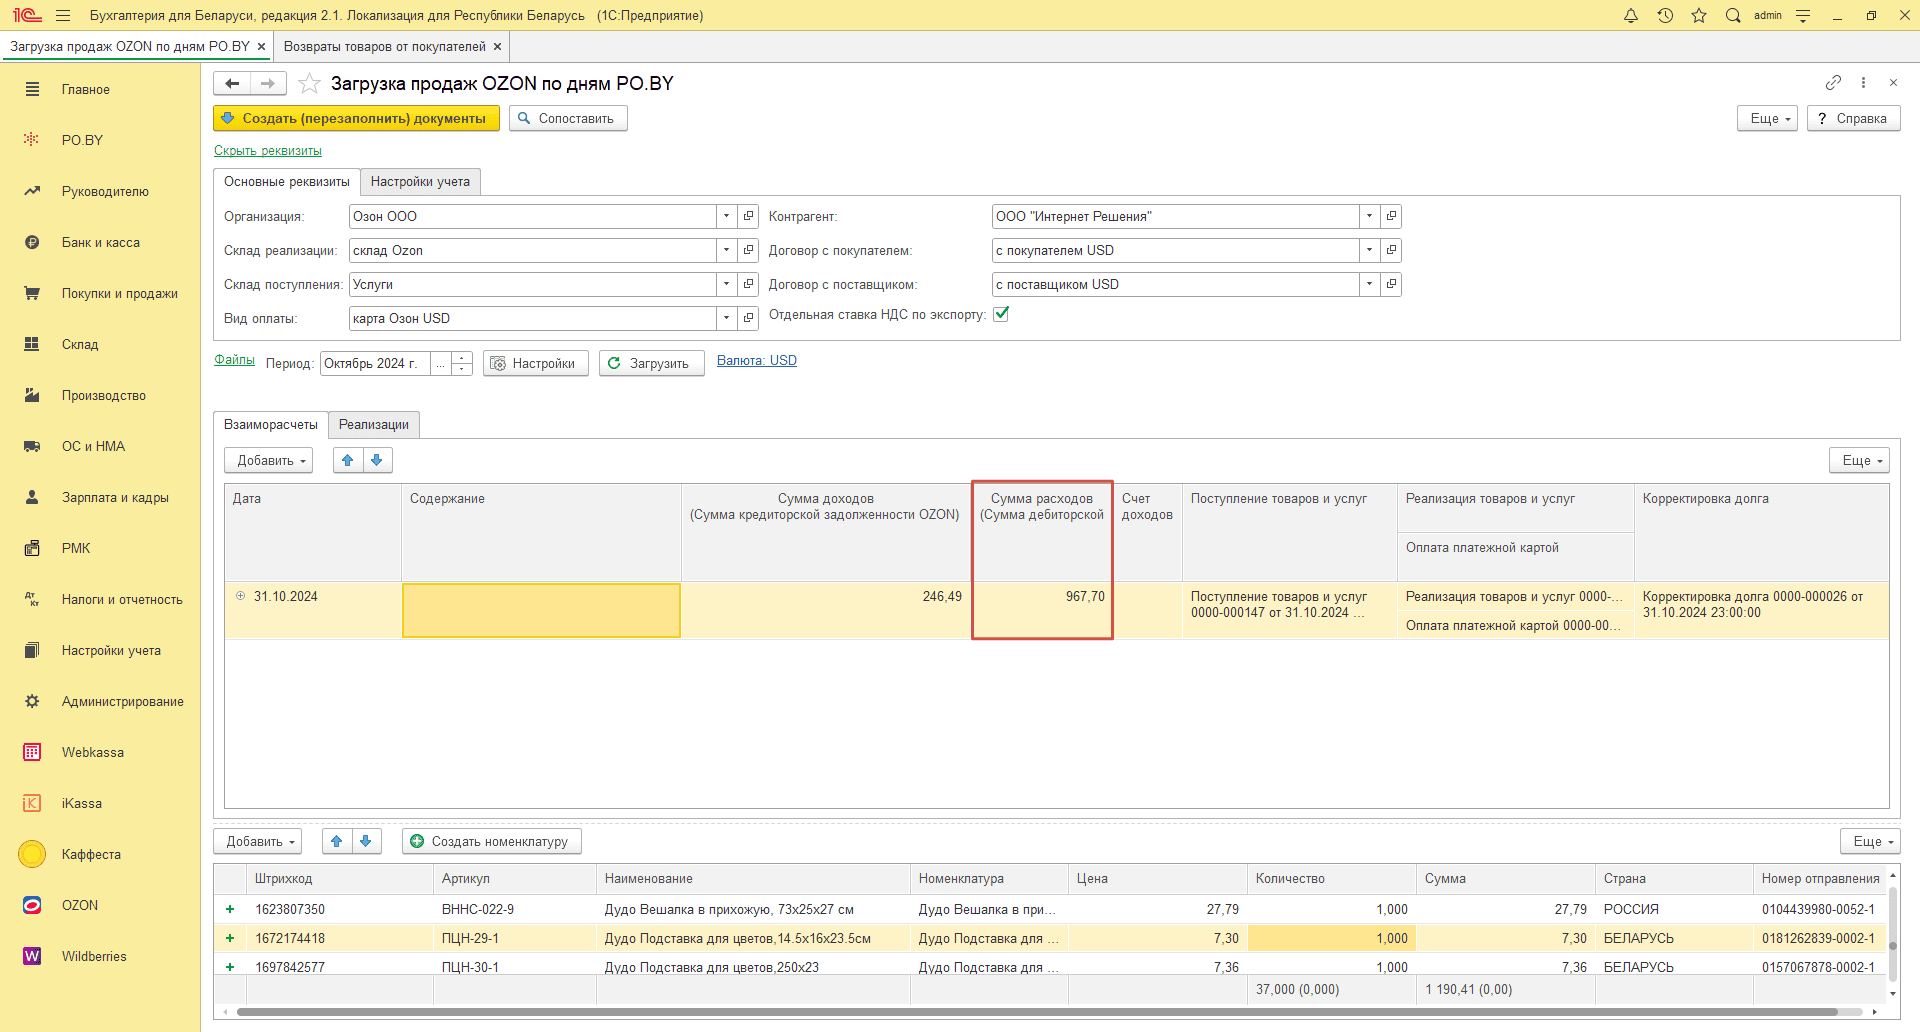Click Скрыть реквизиты link
This screenshot has width=1920, height=1032.
(268, 151)
